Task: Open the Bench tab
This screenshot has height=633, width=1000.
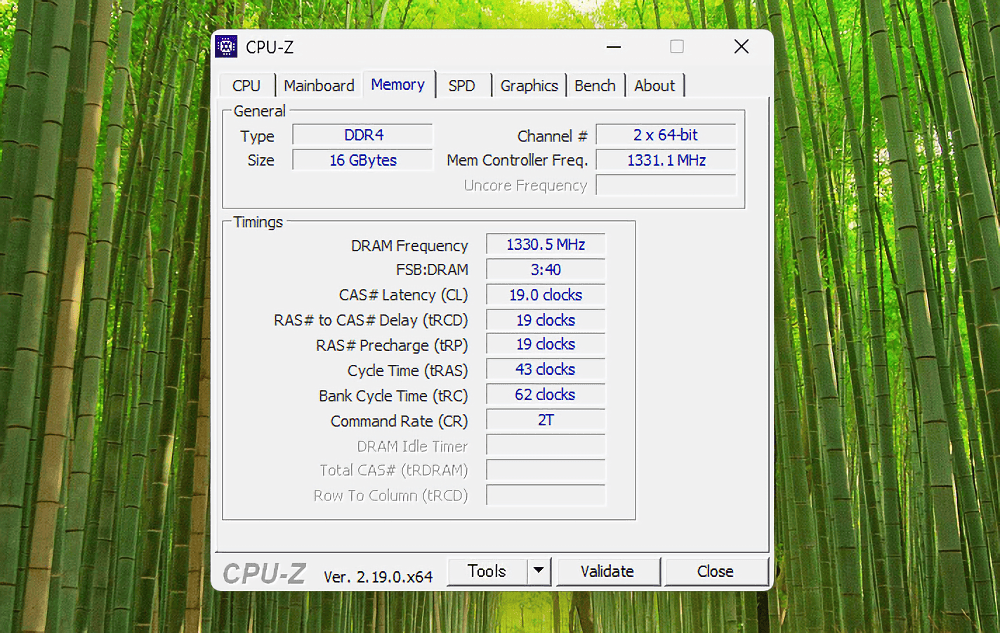Action: 595,85
